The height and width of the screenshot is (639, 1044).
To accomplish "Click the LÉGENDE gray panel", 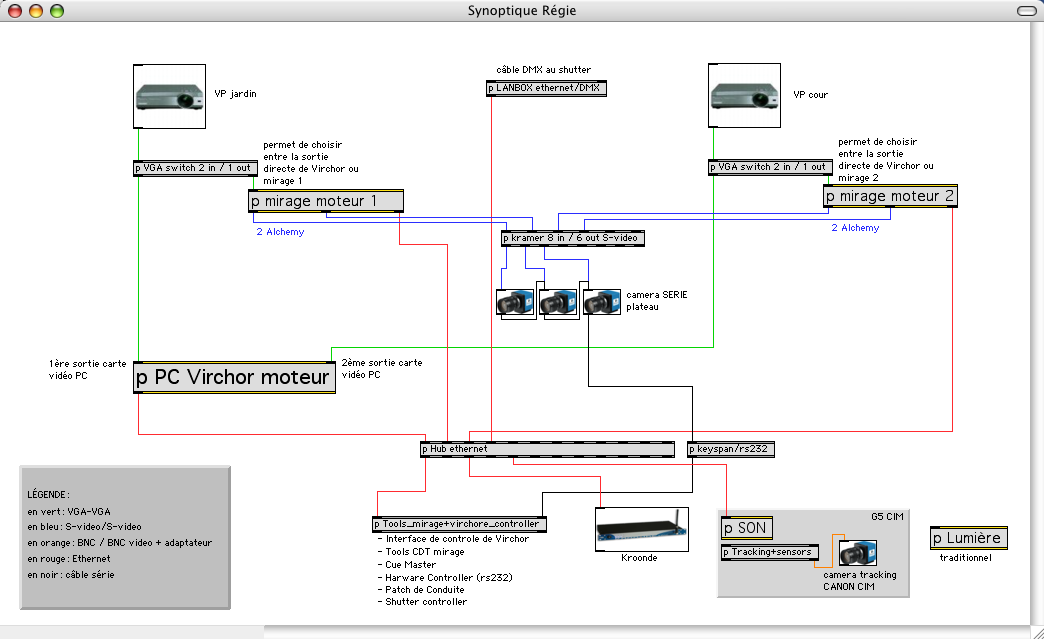I will click(125, 538).
